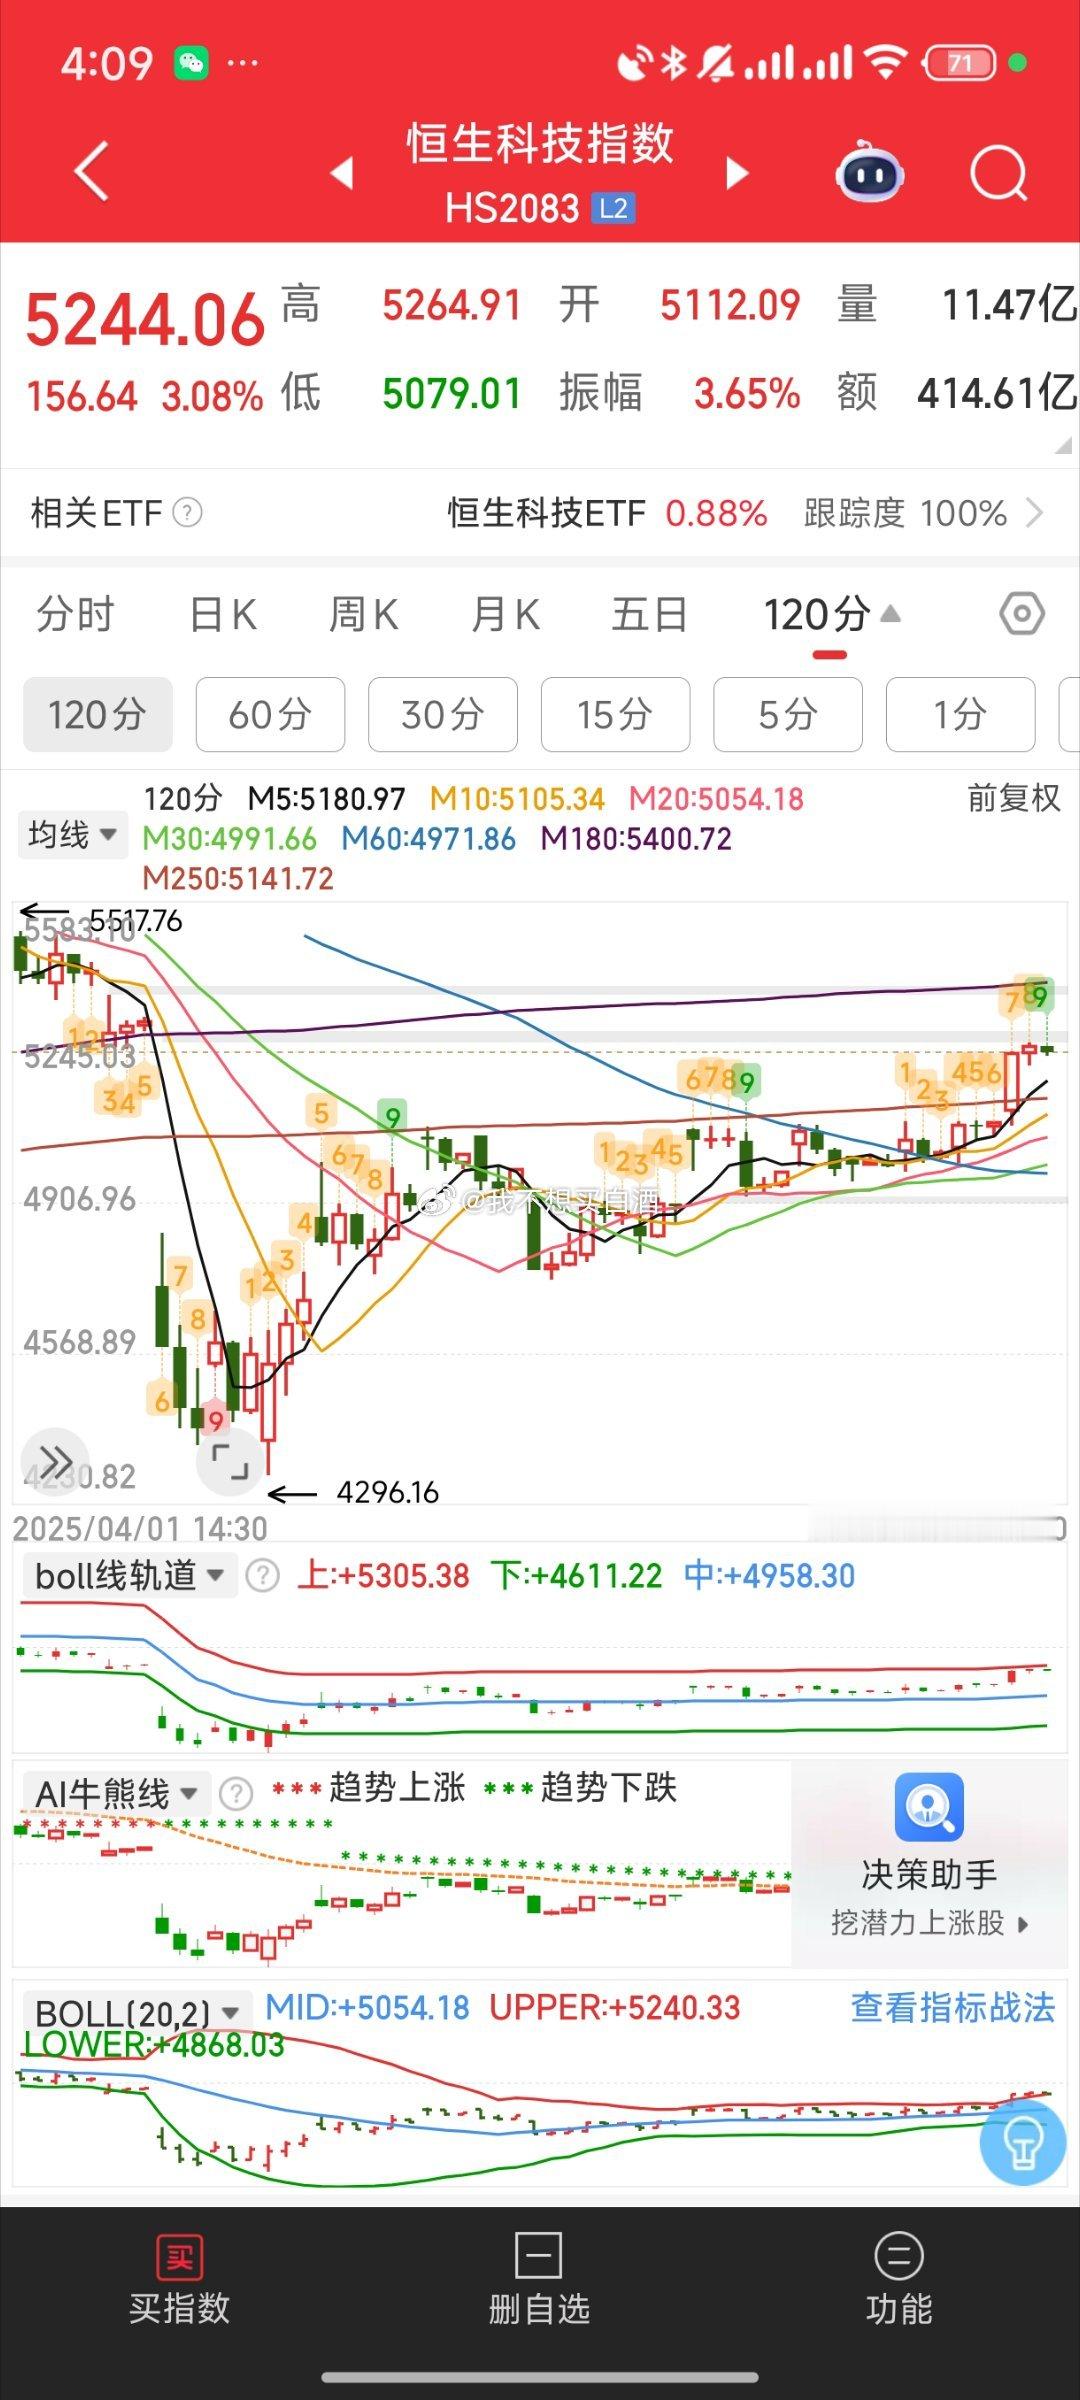The height and width of the screenshot is (2400, 1080).
Task: Open the AI牛熊线 indicator dropdown
Action: [x=116, y=1793]
